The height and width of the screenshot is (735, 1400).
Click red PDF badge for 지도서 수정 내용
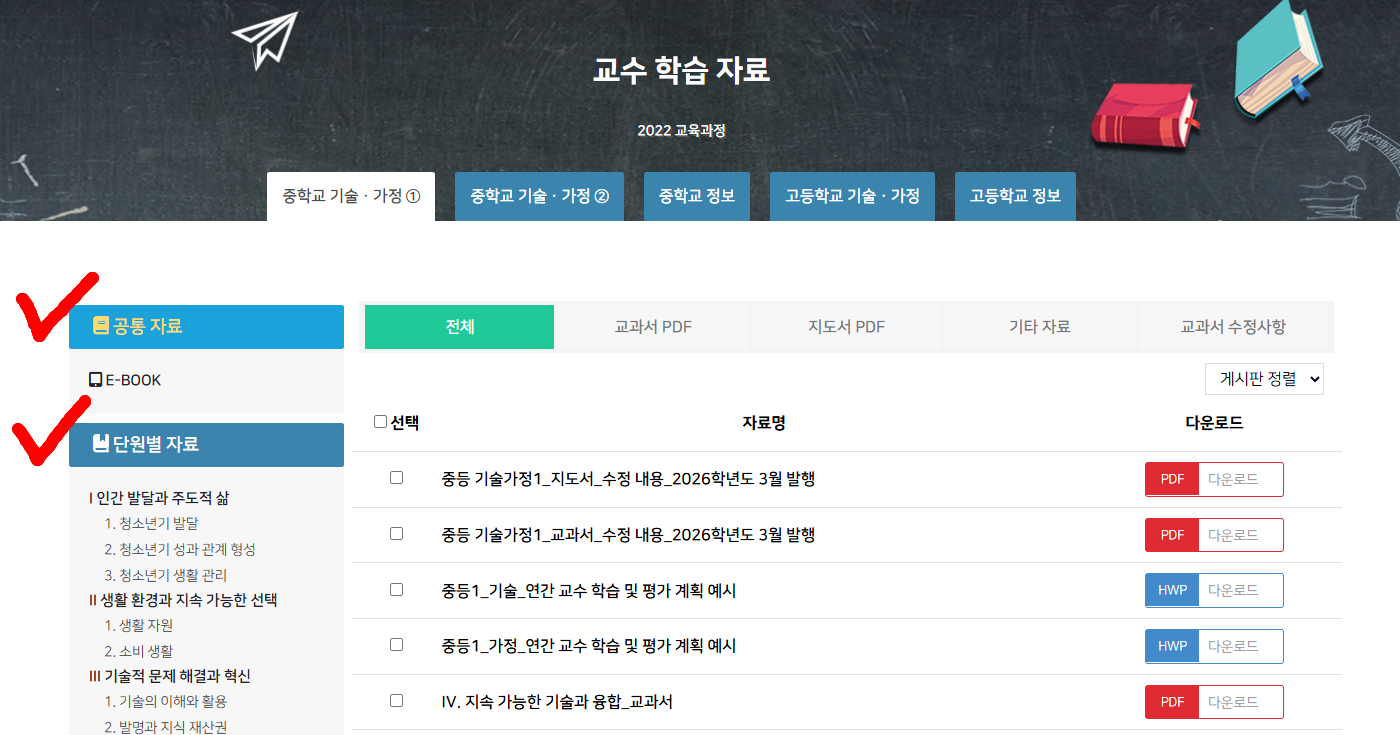(1172, 479)
